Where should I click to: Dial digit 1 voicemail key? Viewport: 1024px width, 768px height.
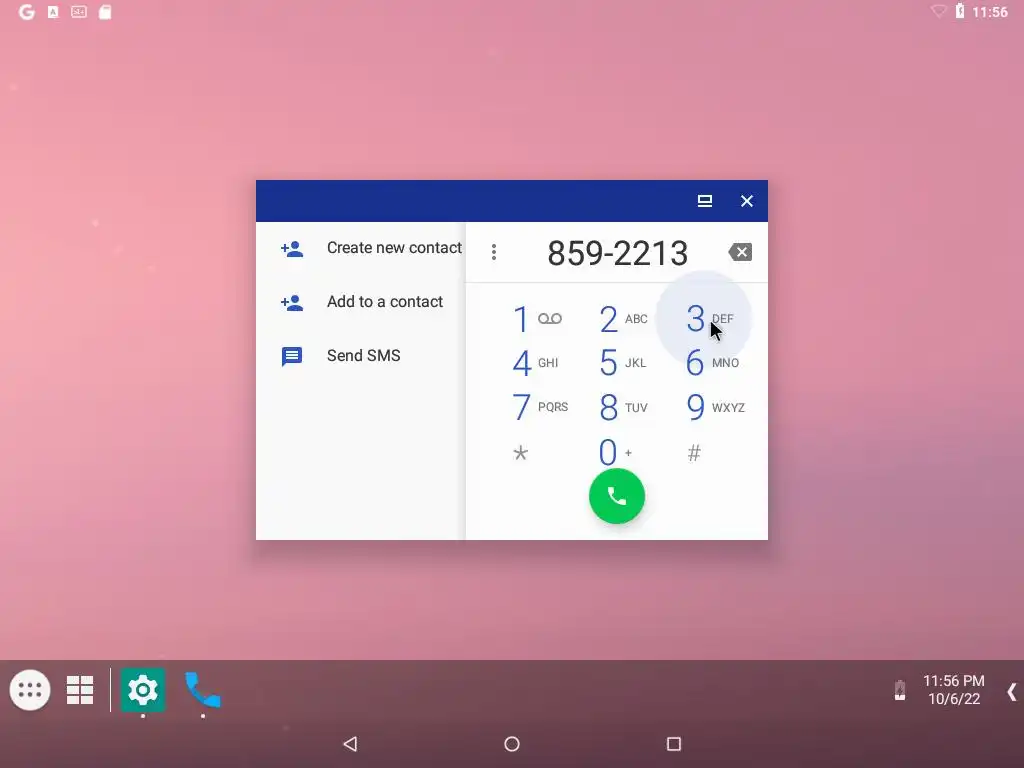point(536,319)
